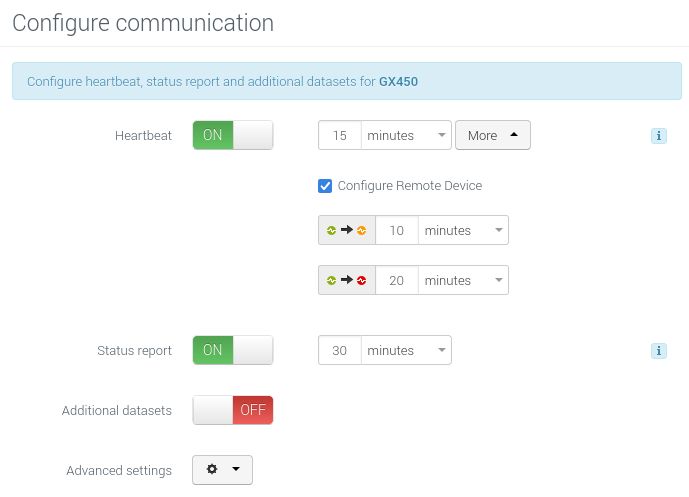This screenshot has width=689, height=497.
Task: Turn off the Heartbeat toggle
Action: [x=232, y=135]
